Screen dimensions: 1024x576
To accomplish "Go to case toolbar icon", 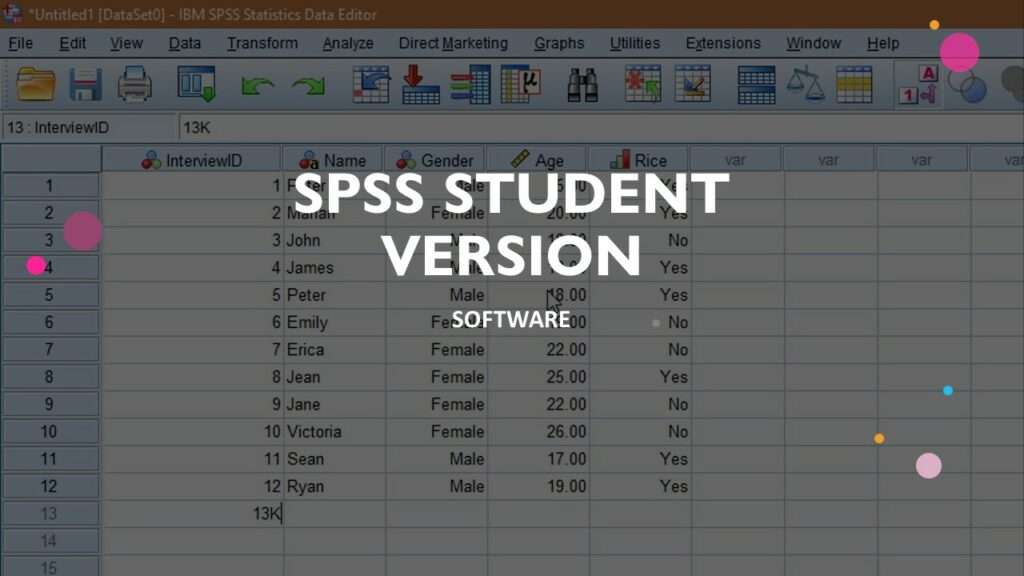I will click(x=371, y=84).
